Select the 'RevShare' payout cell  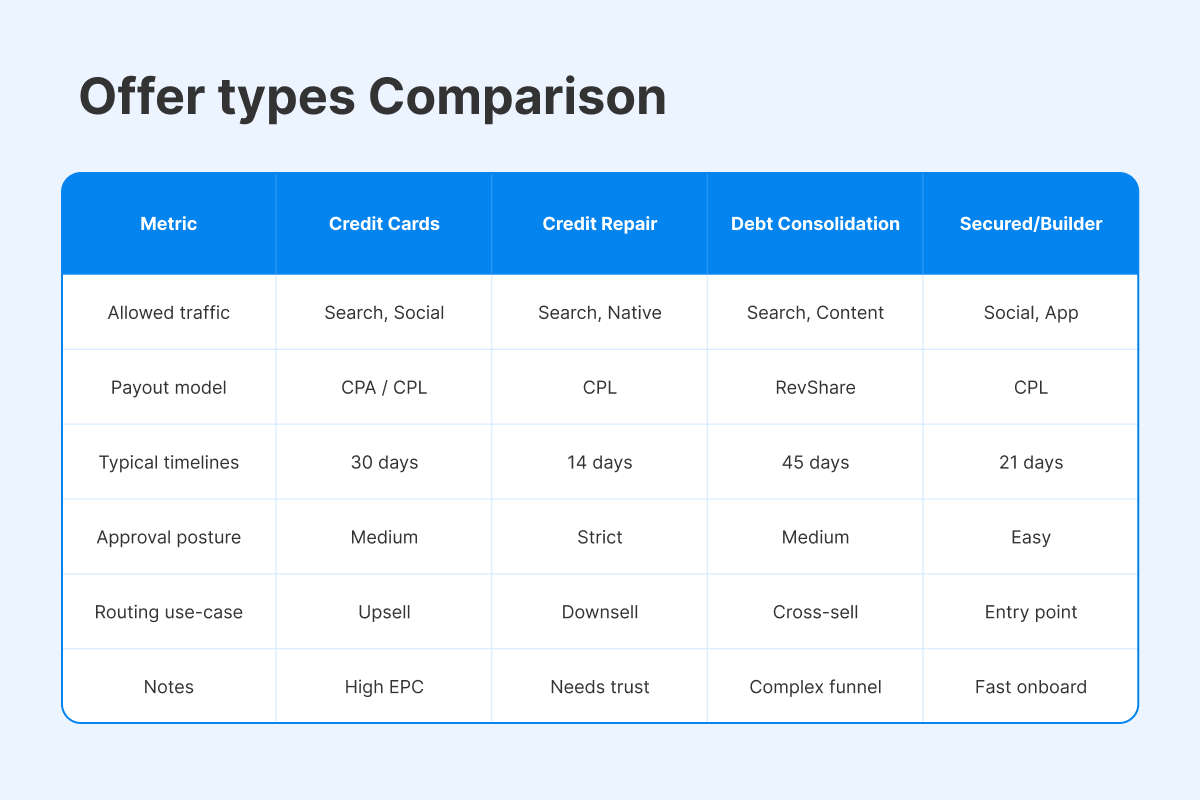815,388
